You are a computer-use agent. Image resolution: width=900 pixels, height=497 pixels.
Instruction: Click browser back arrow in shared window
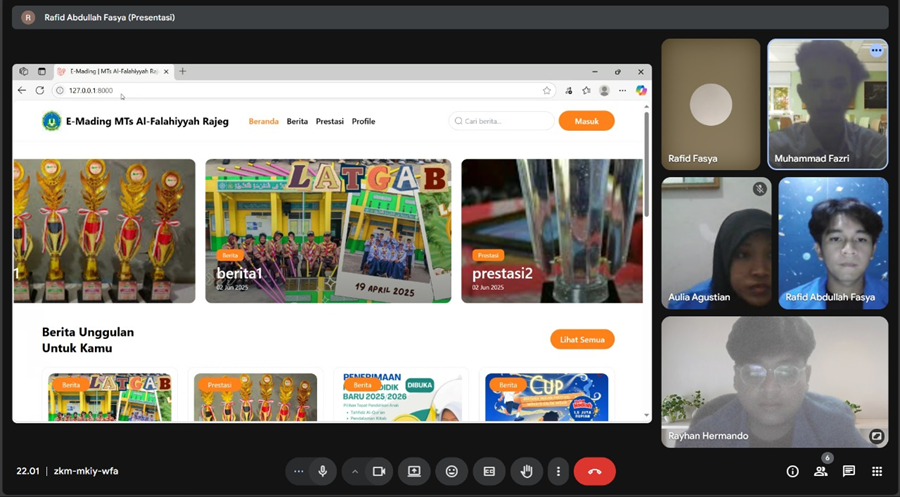pos(22,90)
